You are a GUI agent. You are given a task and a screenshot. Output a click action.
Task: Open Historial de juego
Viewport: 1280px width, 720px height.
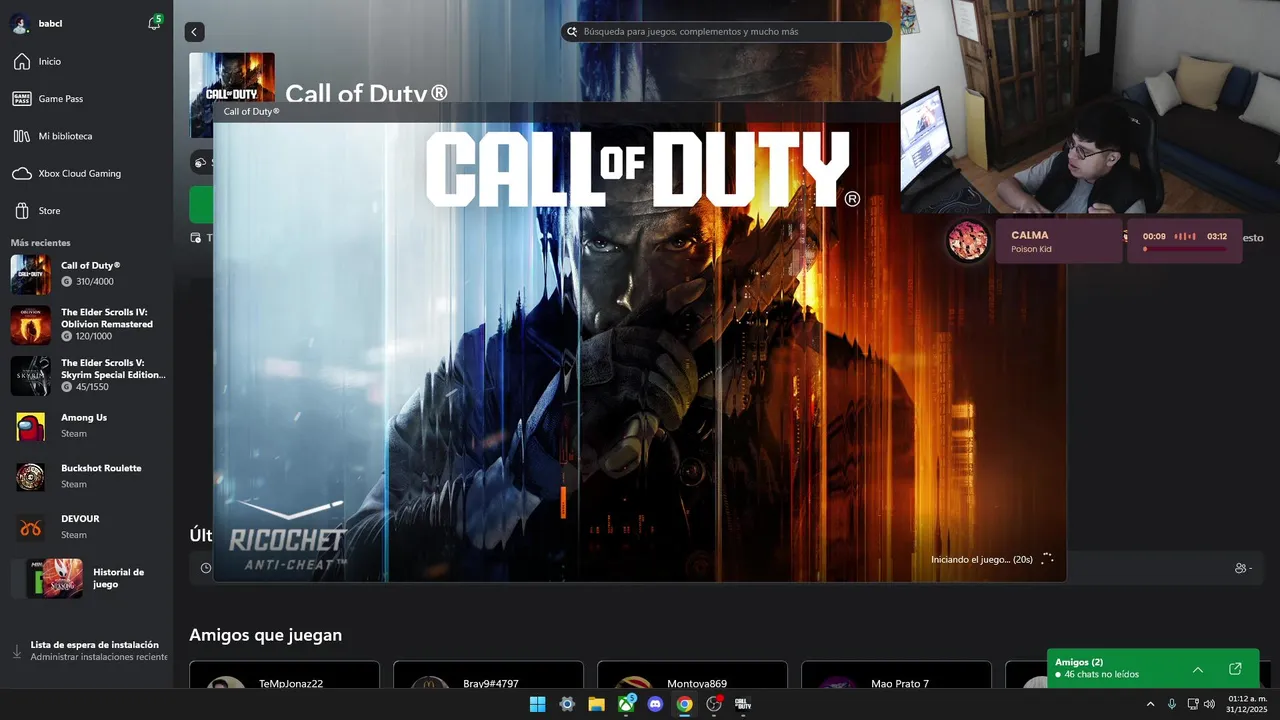click(88, 578)
